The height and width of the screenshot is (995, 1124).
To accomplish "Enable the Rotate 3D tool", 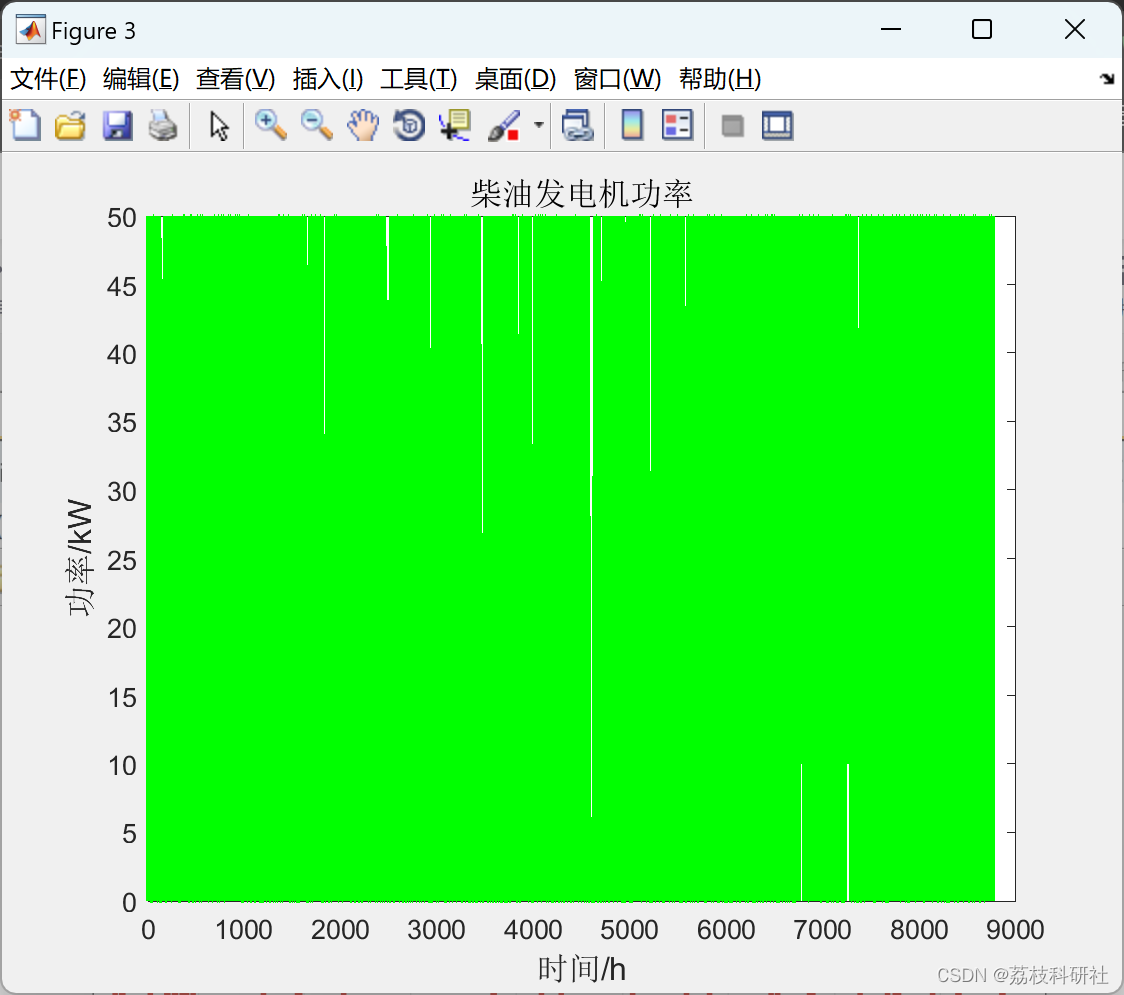I will point(409,125).
